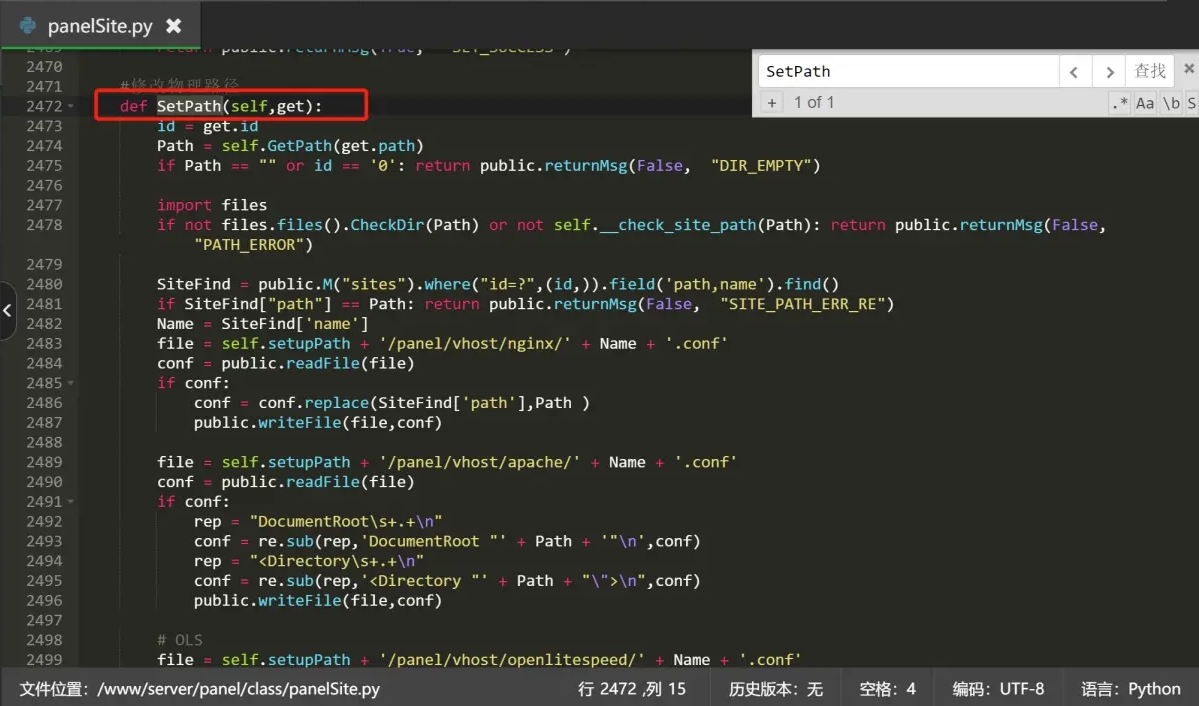This screenshot has width=1199, height=706.
Task: Expand the replace field with plus button
Action: [771, 102]
